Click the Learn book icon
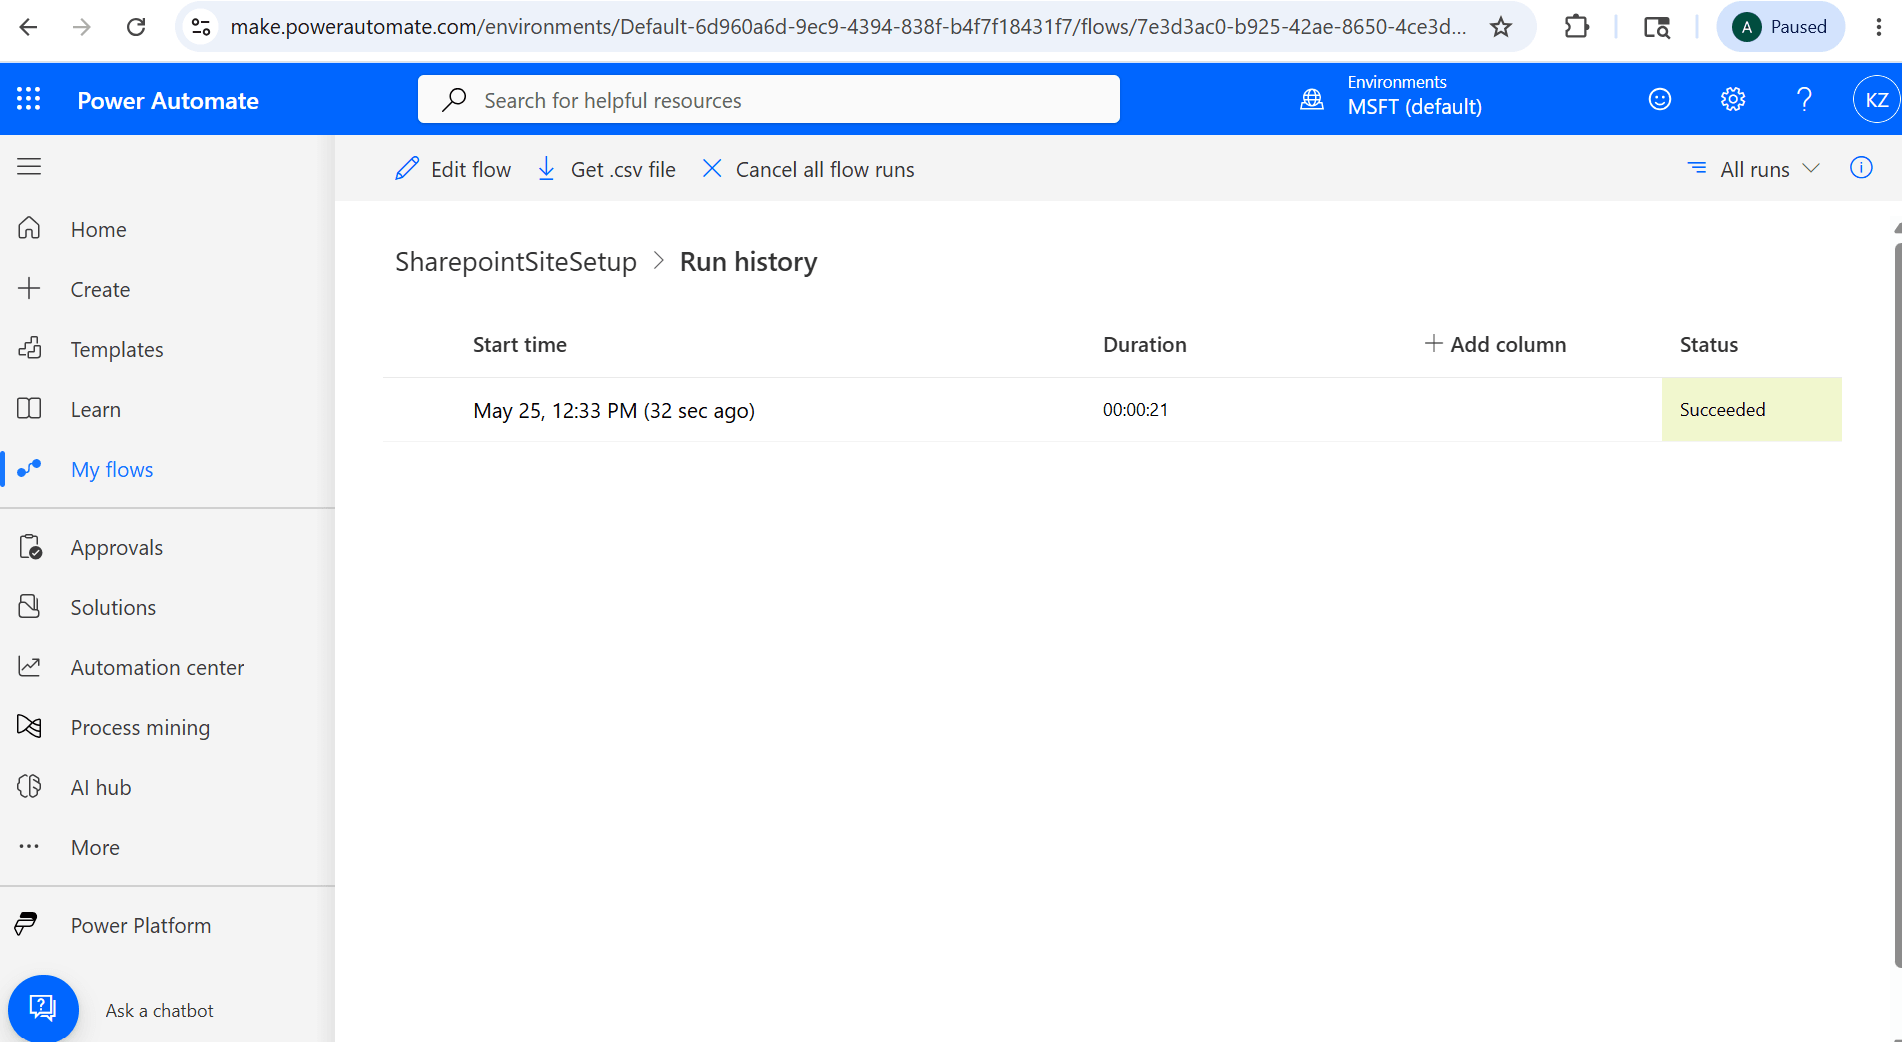1902x1042 pixels. click(30, 409)
